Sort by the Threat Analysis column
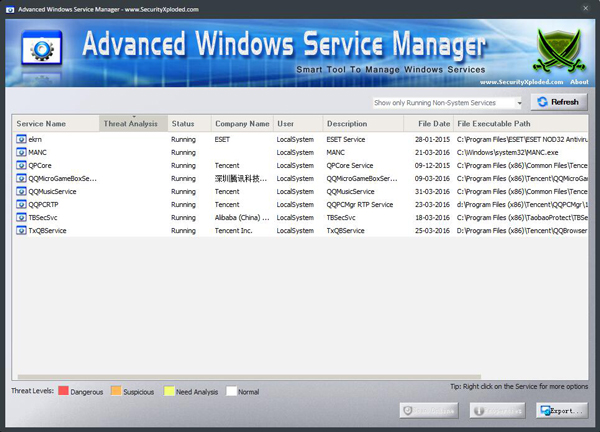Screen dimensions: 600x432 coord(133,124)
